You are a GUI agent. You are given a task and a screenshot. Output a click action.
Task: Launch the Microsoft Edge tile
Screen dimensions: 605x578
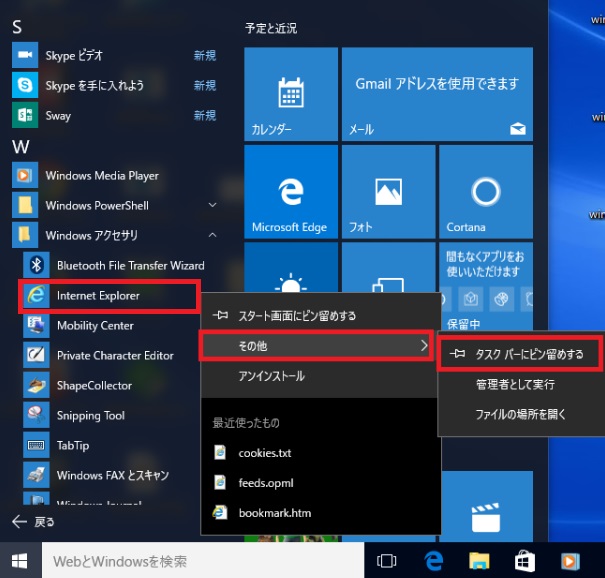(291, 192)
